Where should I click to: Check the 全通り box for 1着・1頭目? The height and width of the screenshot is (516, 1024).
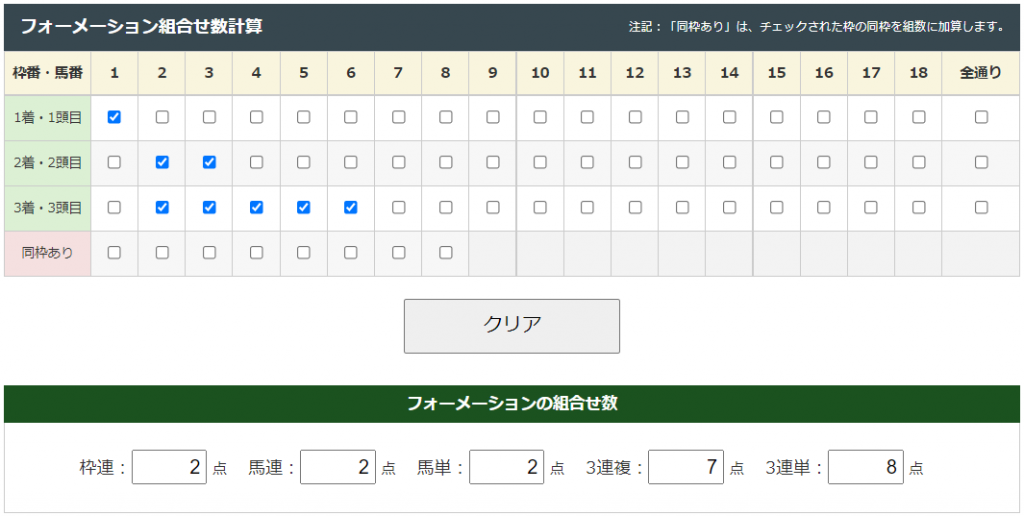click(x=981, y=117)
